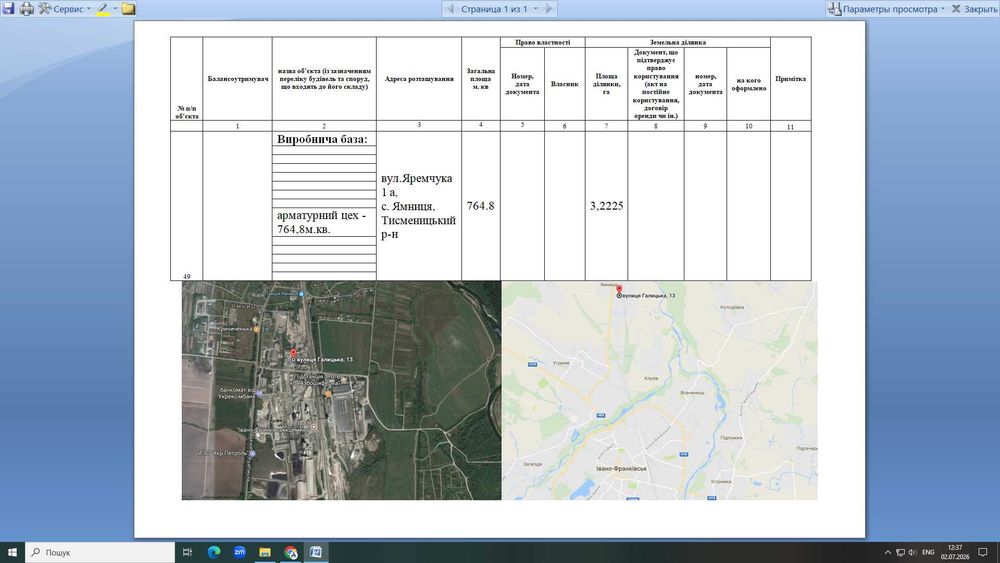This screenshot has height=563, width=1000.
Task: Go to next page arrow
Action: click(x=549, y=9)
